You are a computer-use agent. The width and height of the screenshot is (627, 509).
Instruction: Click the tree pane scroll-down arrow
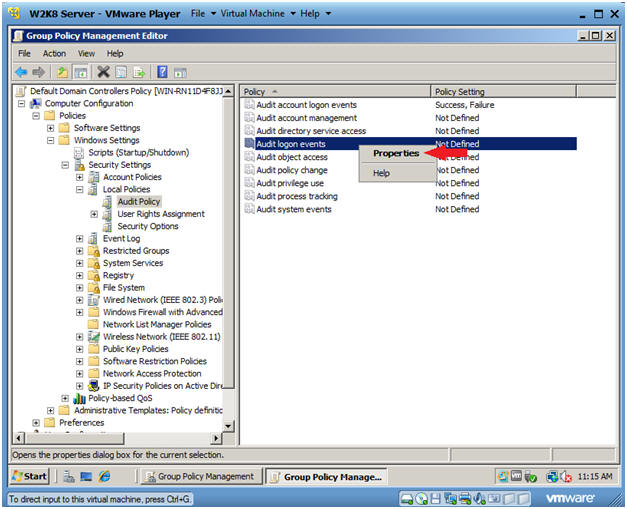tap(228, 426)
